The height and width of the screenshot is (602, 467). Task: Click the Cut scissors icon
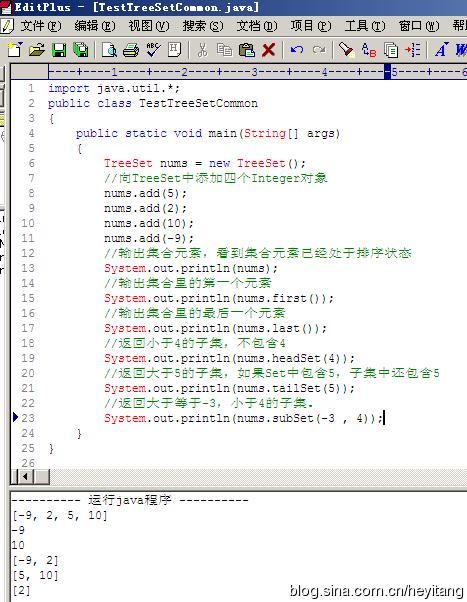pos(202,50)
